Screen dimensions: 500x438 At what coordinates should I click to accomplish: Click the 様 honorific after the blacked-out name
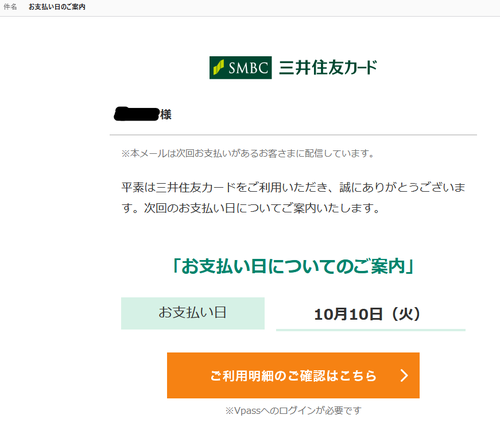[166, 115]
